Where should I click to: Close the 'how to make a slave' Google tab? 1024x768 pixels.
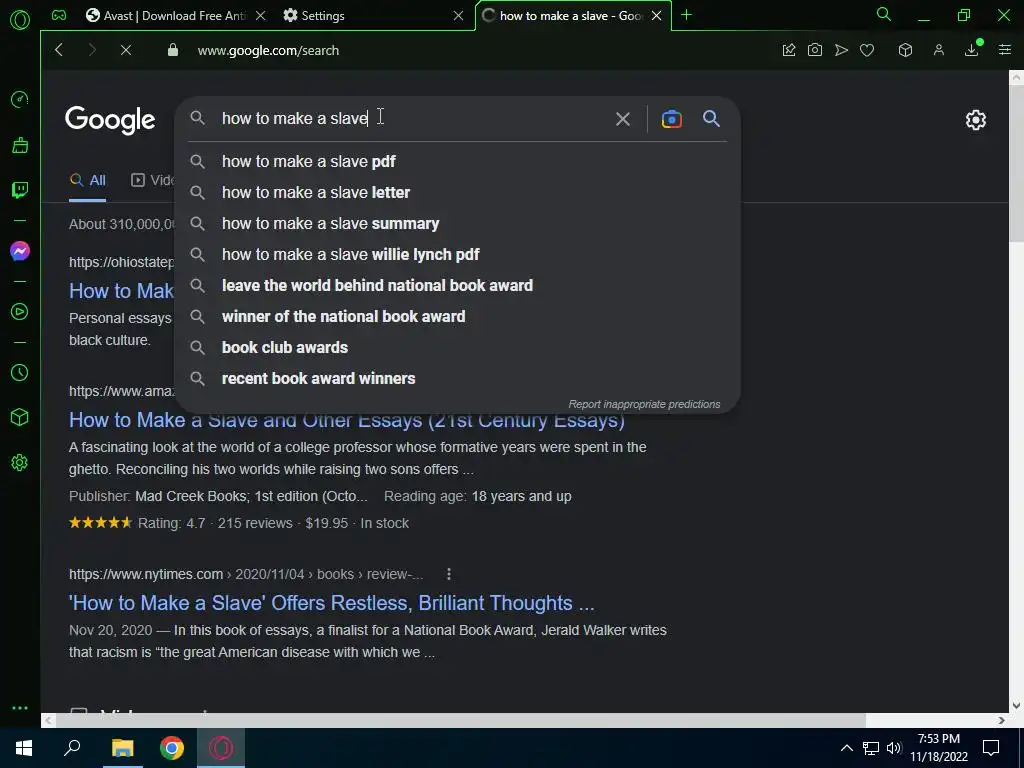tap(656, 16)
